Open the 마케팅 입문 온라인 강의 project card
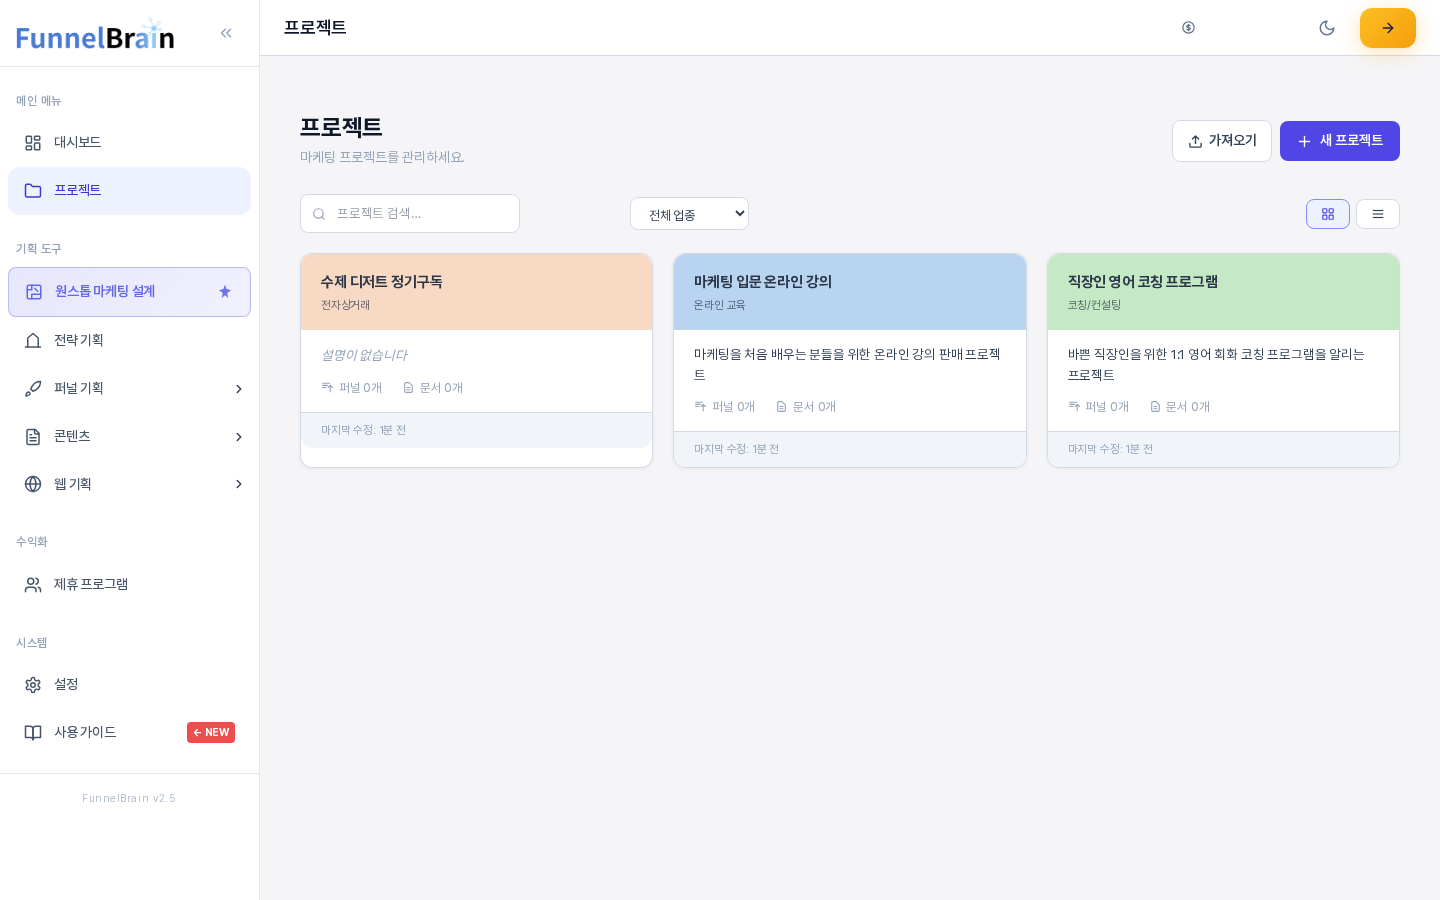 850,360
